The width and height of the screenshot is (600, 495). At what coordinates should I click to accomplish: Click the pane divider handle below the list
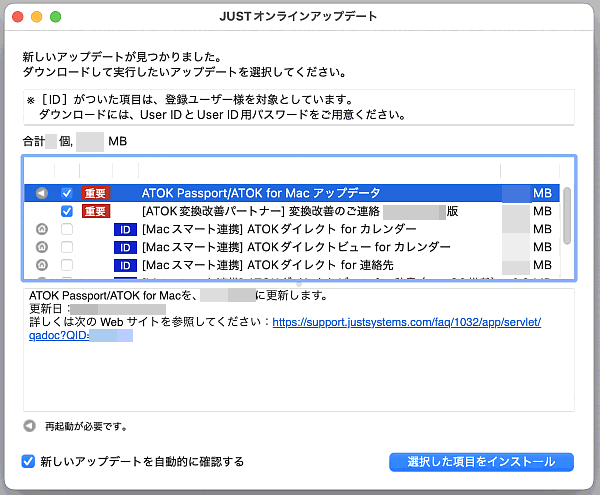(299, 284)
